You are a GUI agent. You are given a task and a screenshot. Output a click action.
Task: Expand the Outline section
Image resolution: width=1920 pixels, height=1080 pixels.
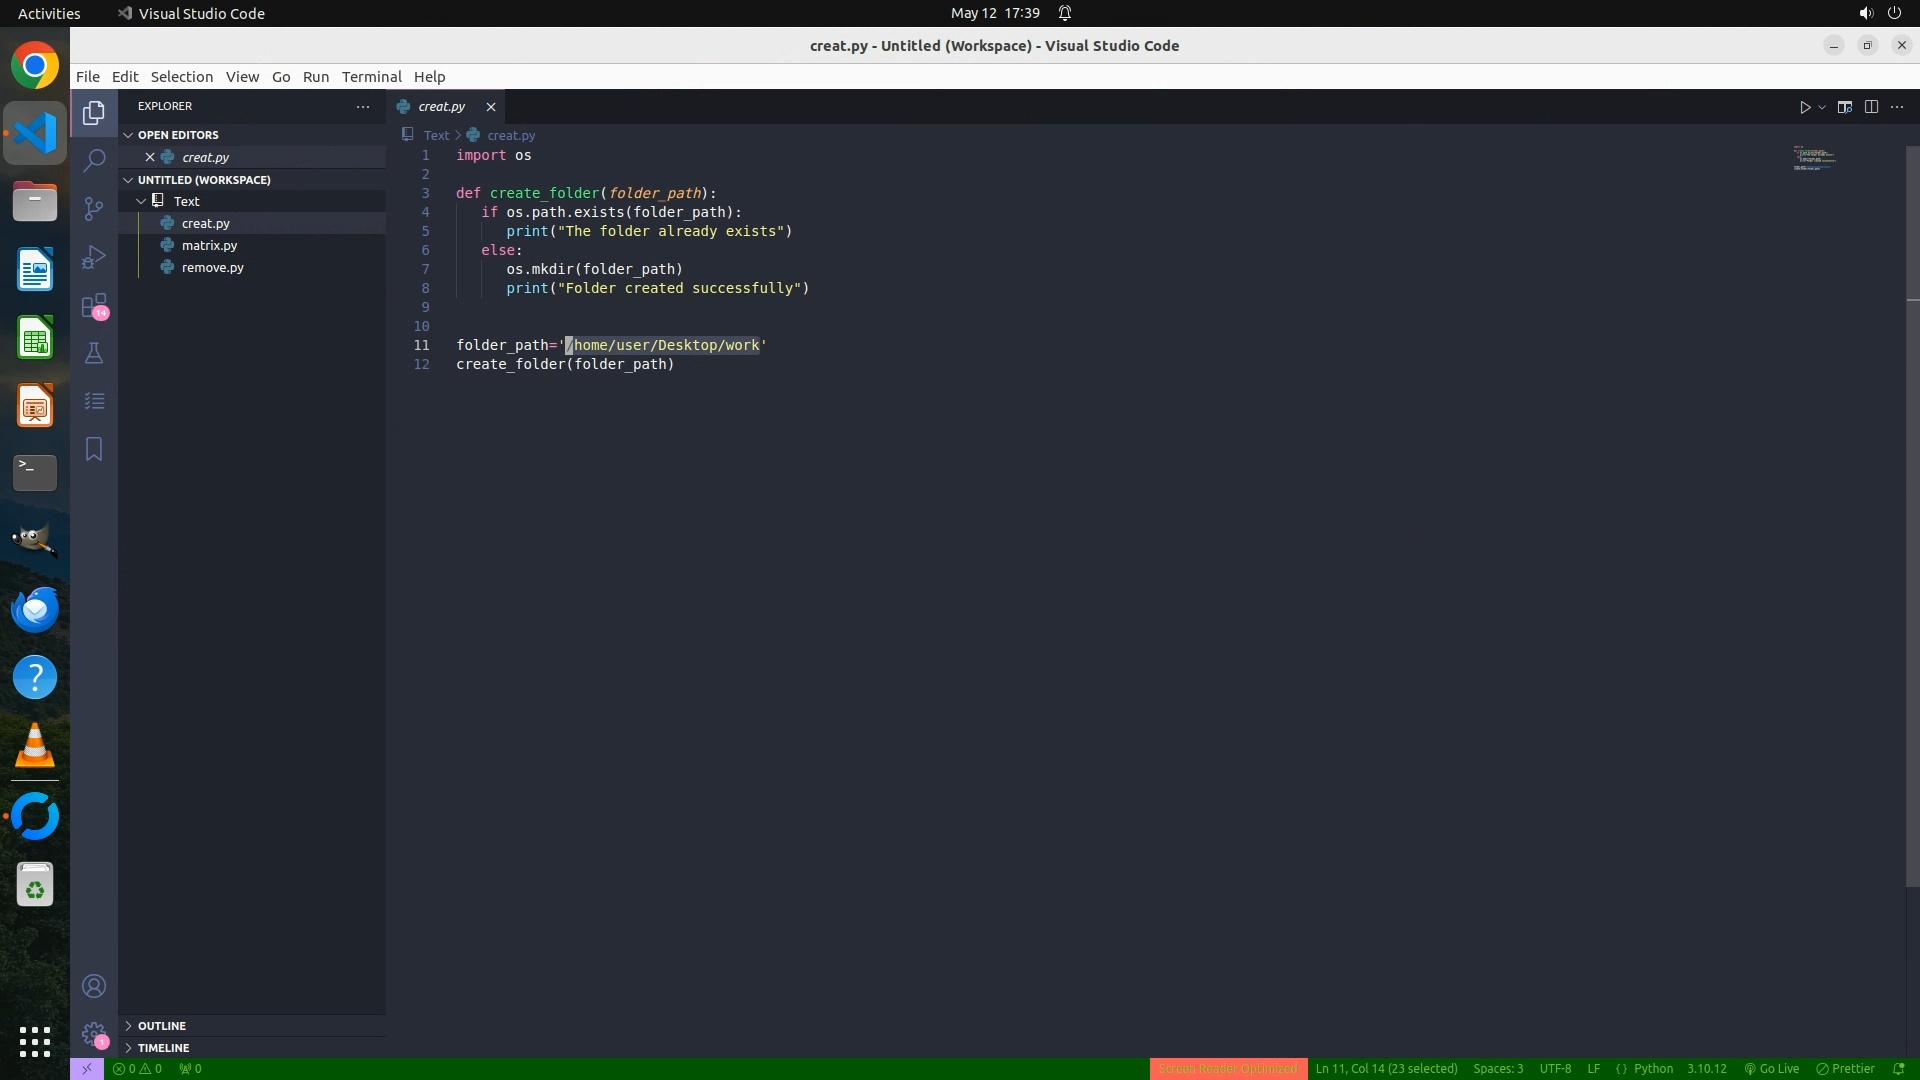(x=162, y=1026)
